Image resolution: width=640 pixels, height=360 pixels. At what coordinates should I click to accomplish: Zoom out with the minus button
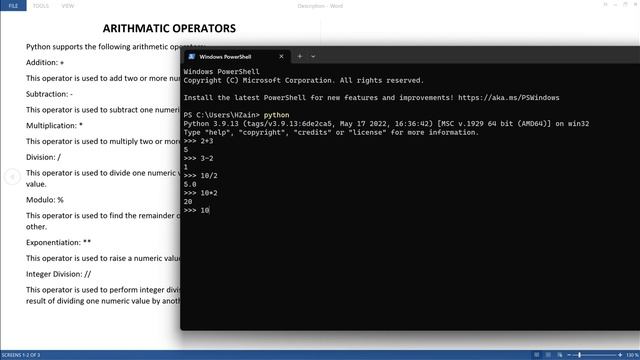click(569, 355)
